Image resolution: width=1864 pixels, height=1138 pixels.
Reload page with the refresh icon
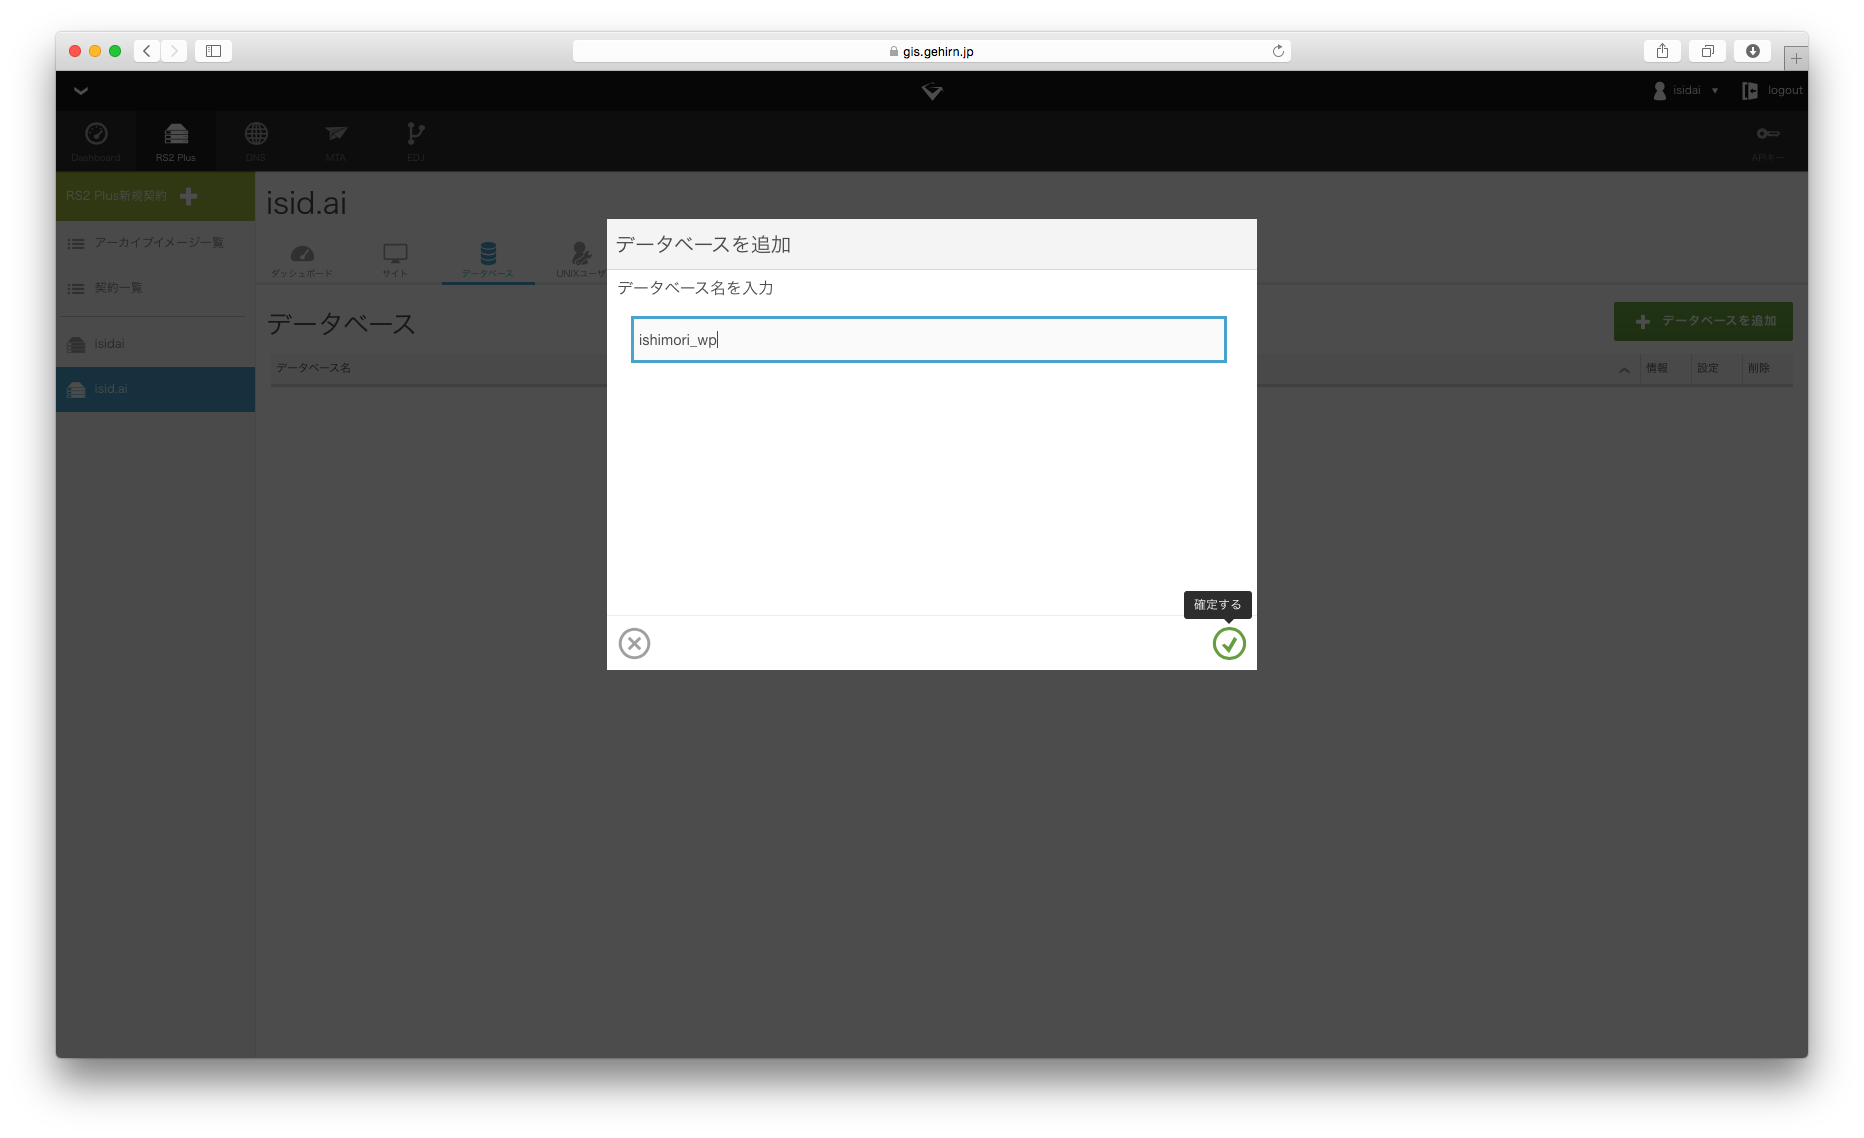pyautogui.click(x=1278, y=51)
